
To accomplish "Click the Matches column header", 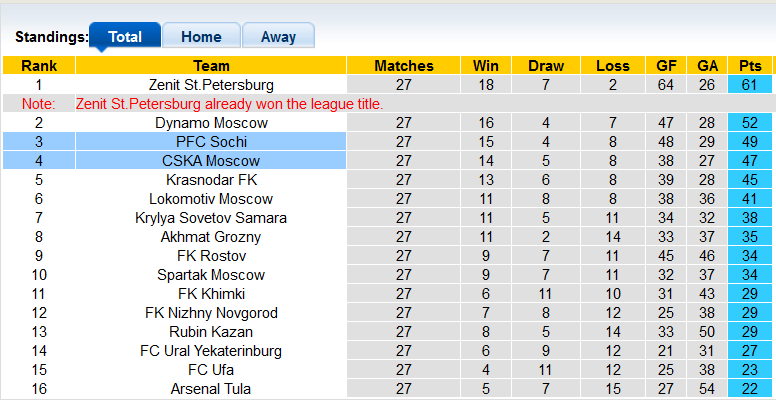I will 404,66.
